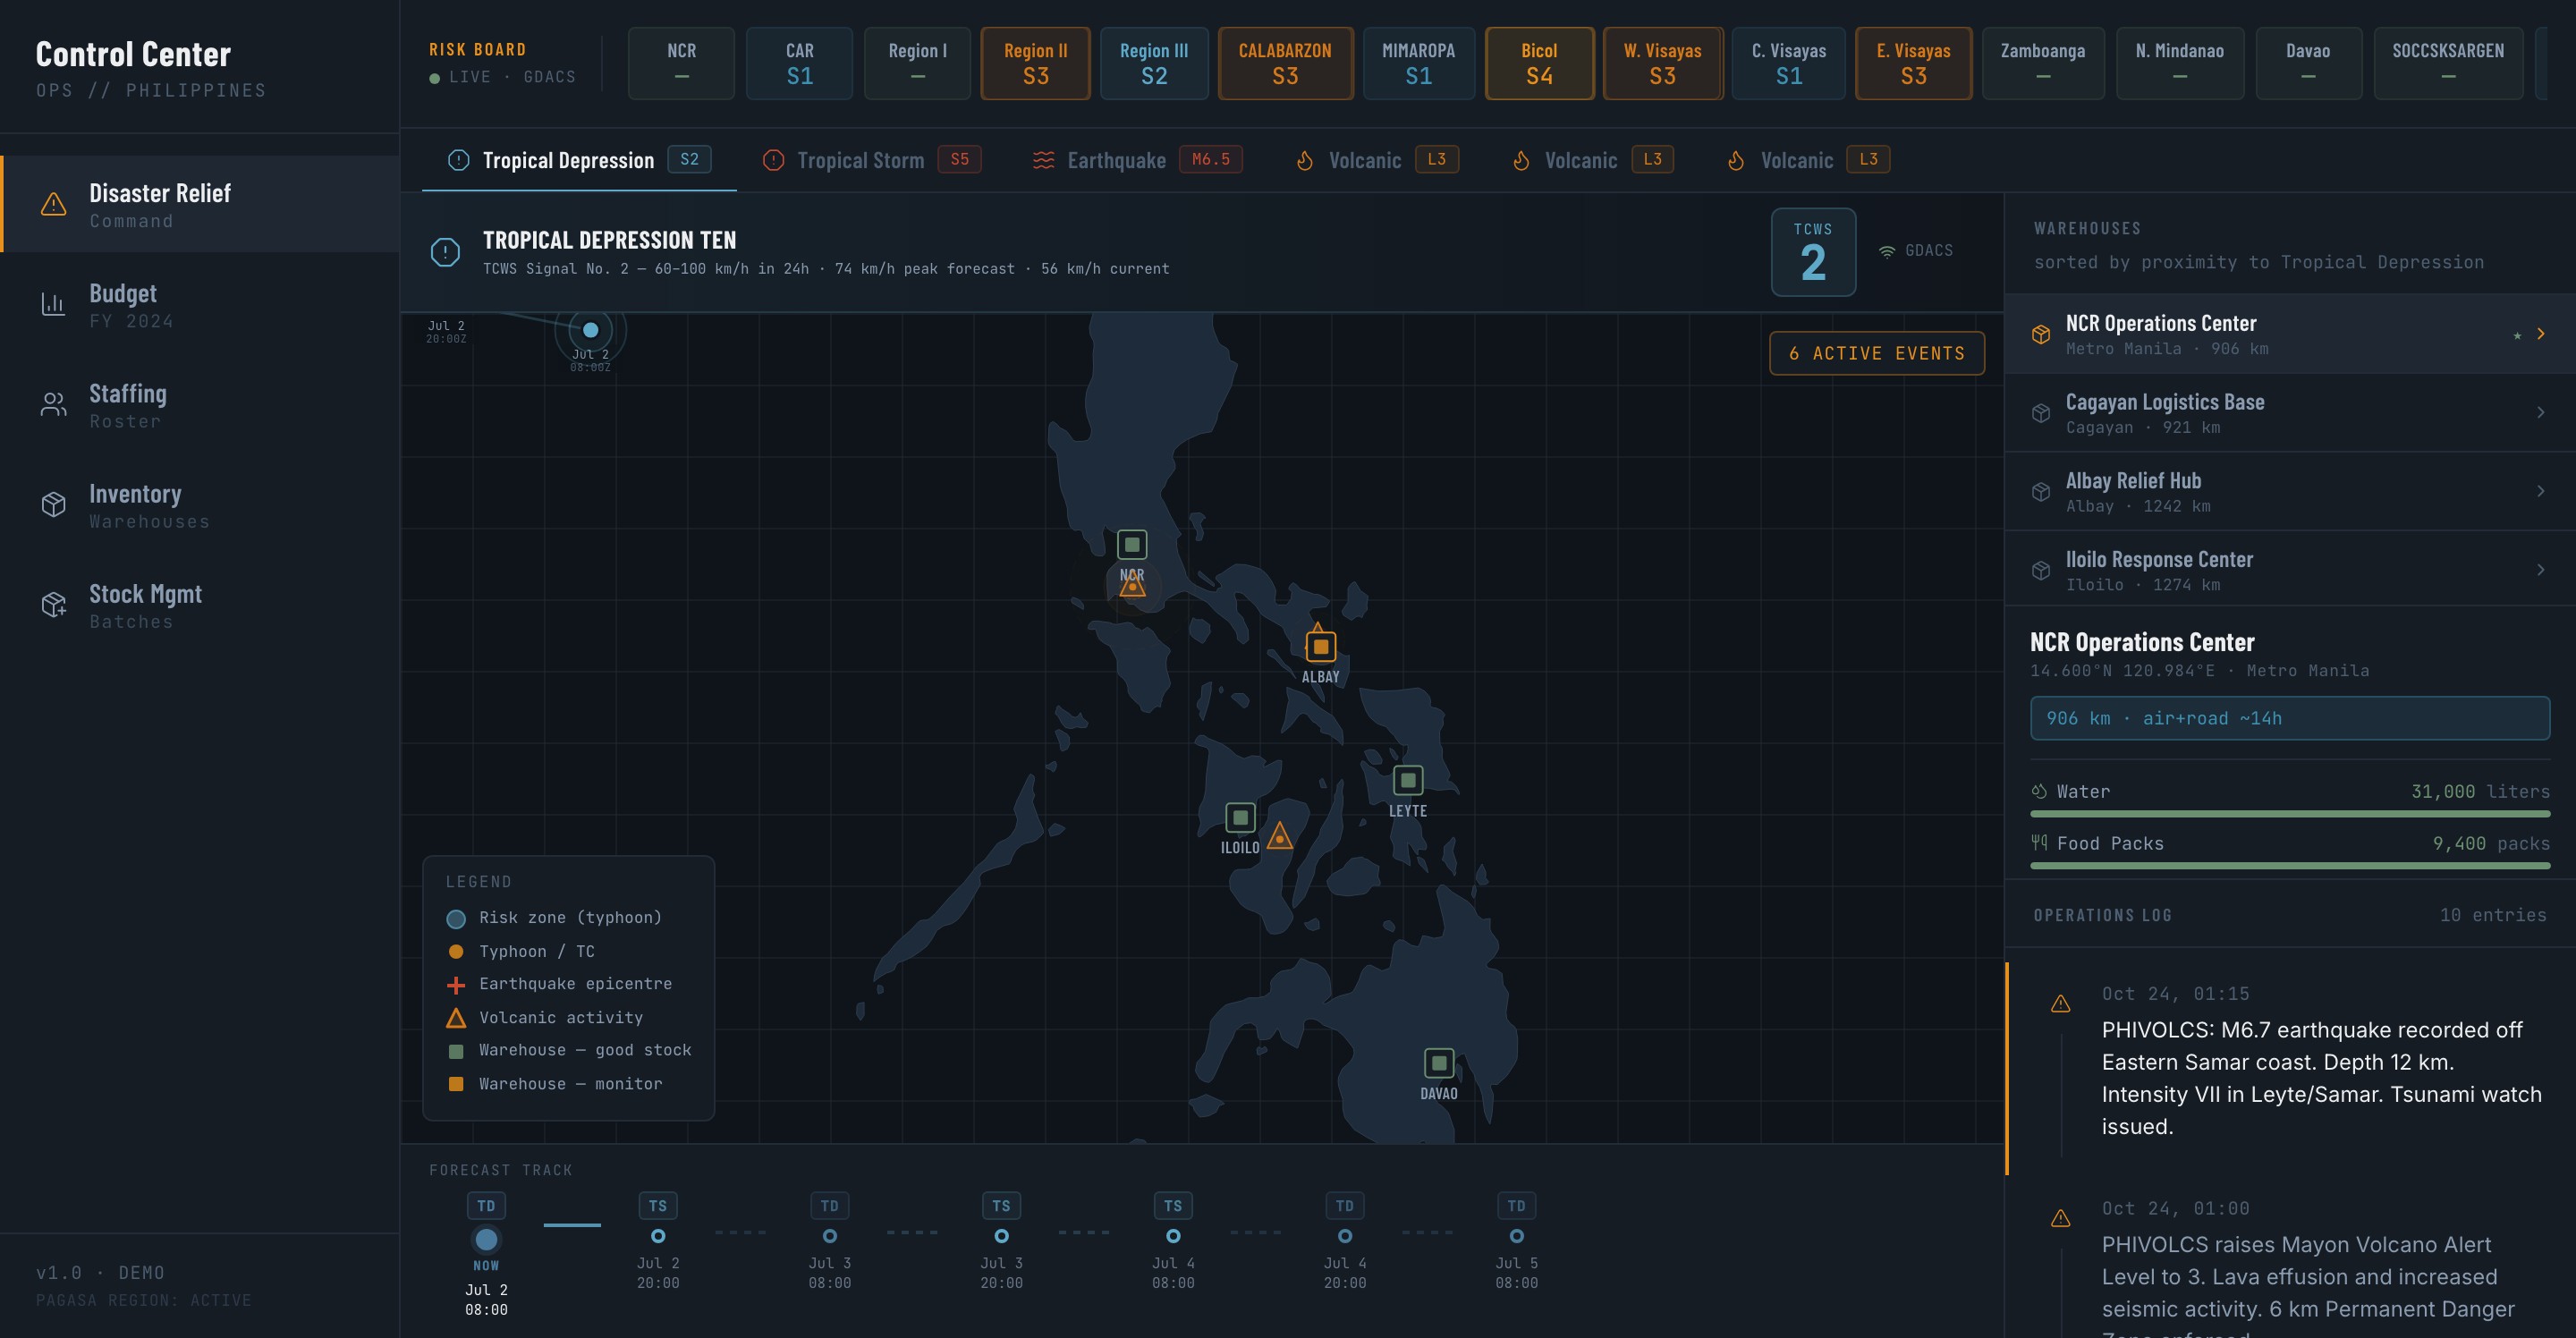
Task: Click the Stock Mgmt package icon
Action: point(53,604)
